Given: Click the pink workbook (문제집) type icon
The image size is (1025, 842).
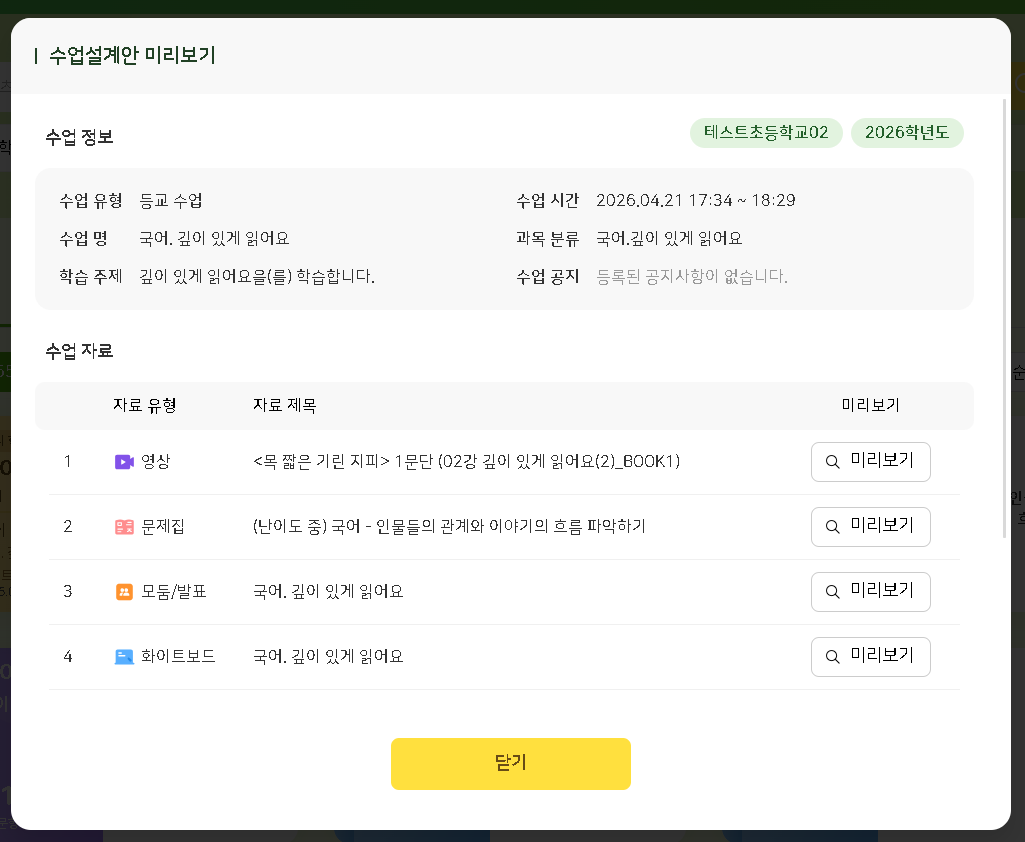Looking at the screenshot, I should 124,527.
